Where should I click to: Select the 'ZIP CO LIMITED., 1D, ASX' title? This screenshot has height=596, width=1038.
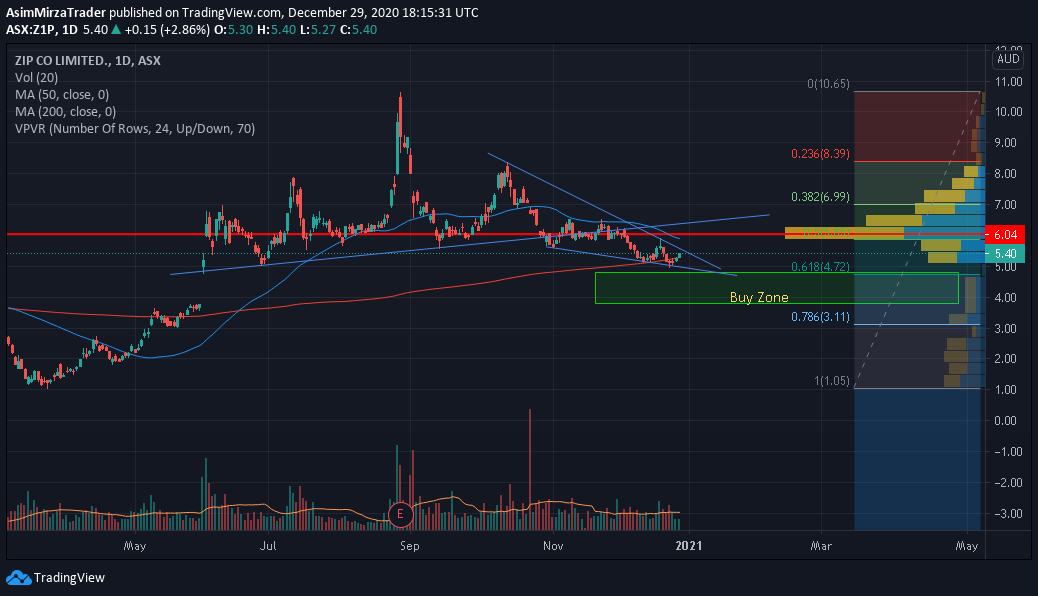point(87,60)
